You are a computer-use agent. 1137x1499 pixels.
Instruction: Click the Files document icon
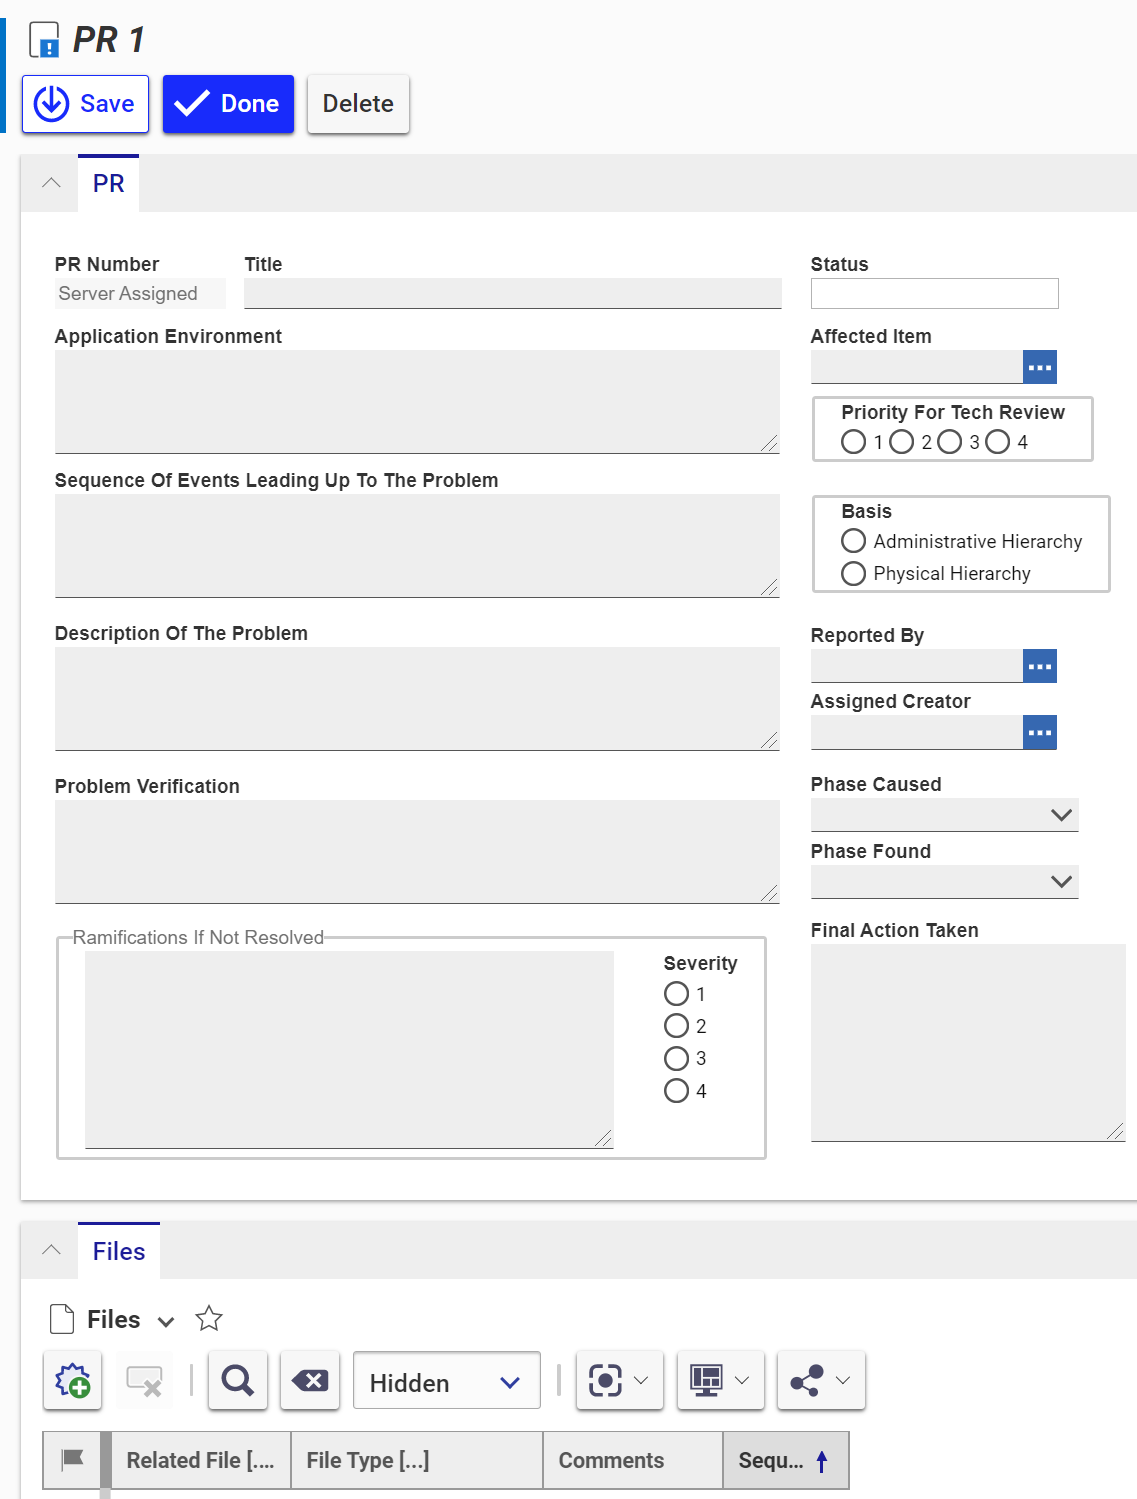62,1319
